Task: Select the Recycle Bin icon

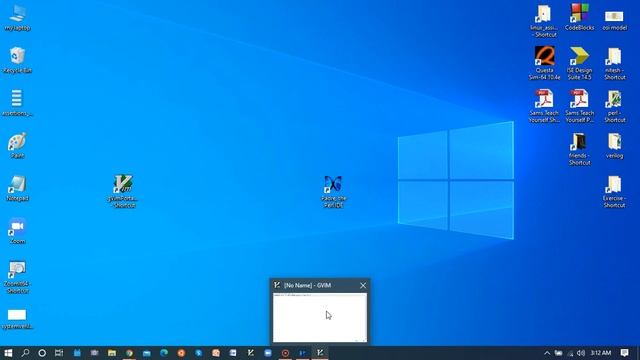Action: pos(17,60)
